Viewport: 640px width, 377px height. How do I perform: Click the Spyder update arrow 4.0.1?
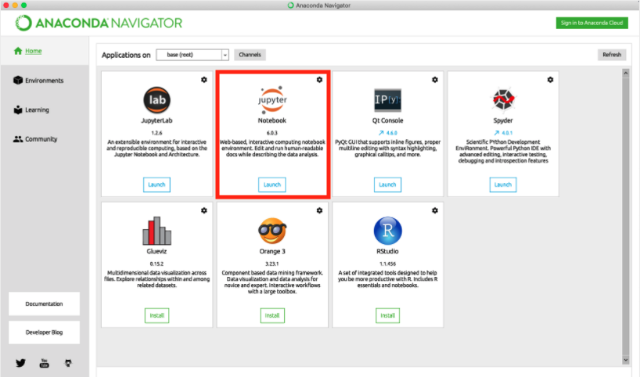point(503,133)
